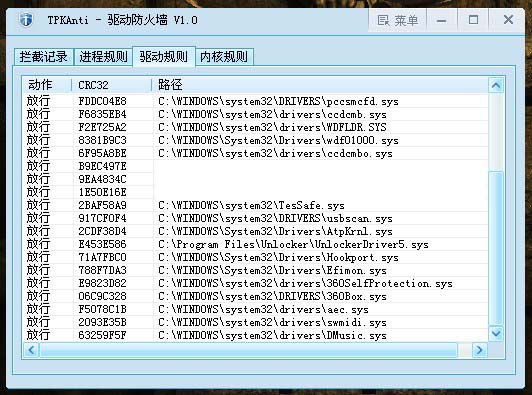The height and width of the screenshot is (395, 532).
Task: Click CRC32 value 788F7DA3
Action: 102,270
